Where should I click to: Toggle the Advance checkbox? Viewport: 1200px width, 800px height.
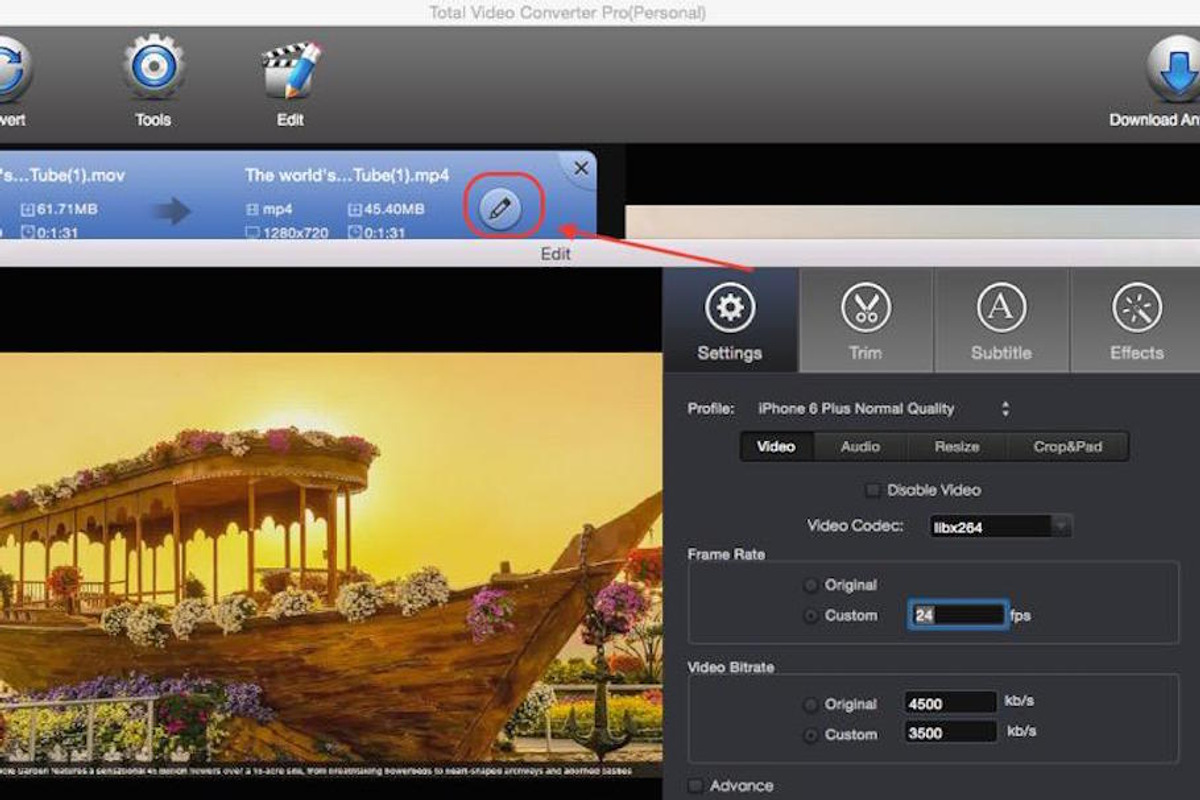click(696, 785)
